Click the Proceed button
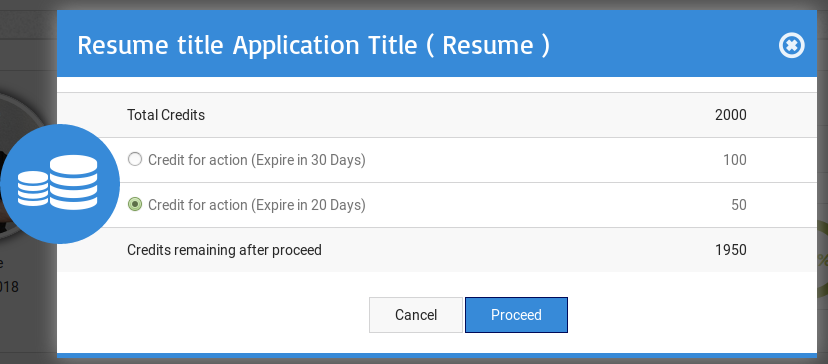 coord(516,315)
